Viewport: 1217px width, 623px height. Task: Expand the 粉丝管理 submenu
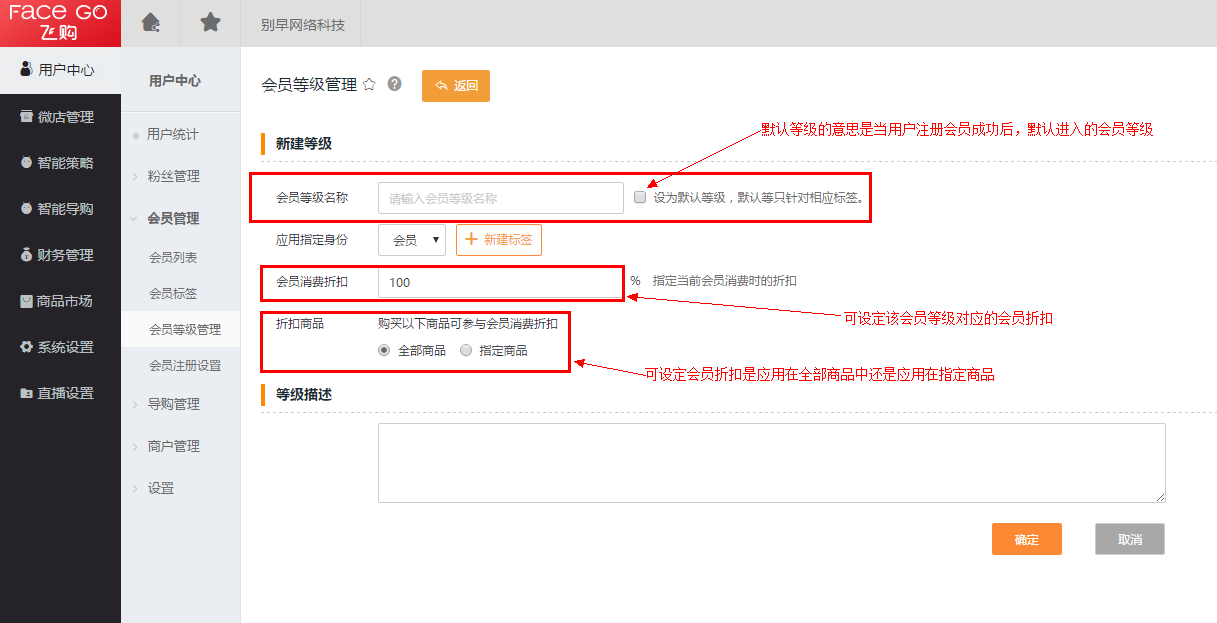[173, 176]
